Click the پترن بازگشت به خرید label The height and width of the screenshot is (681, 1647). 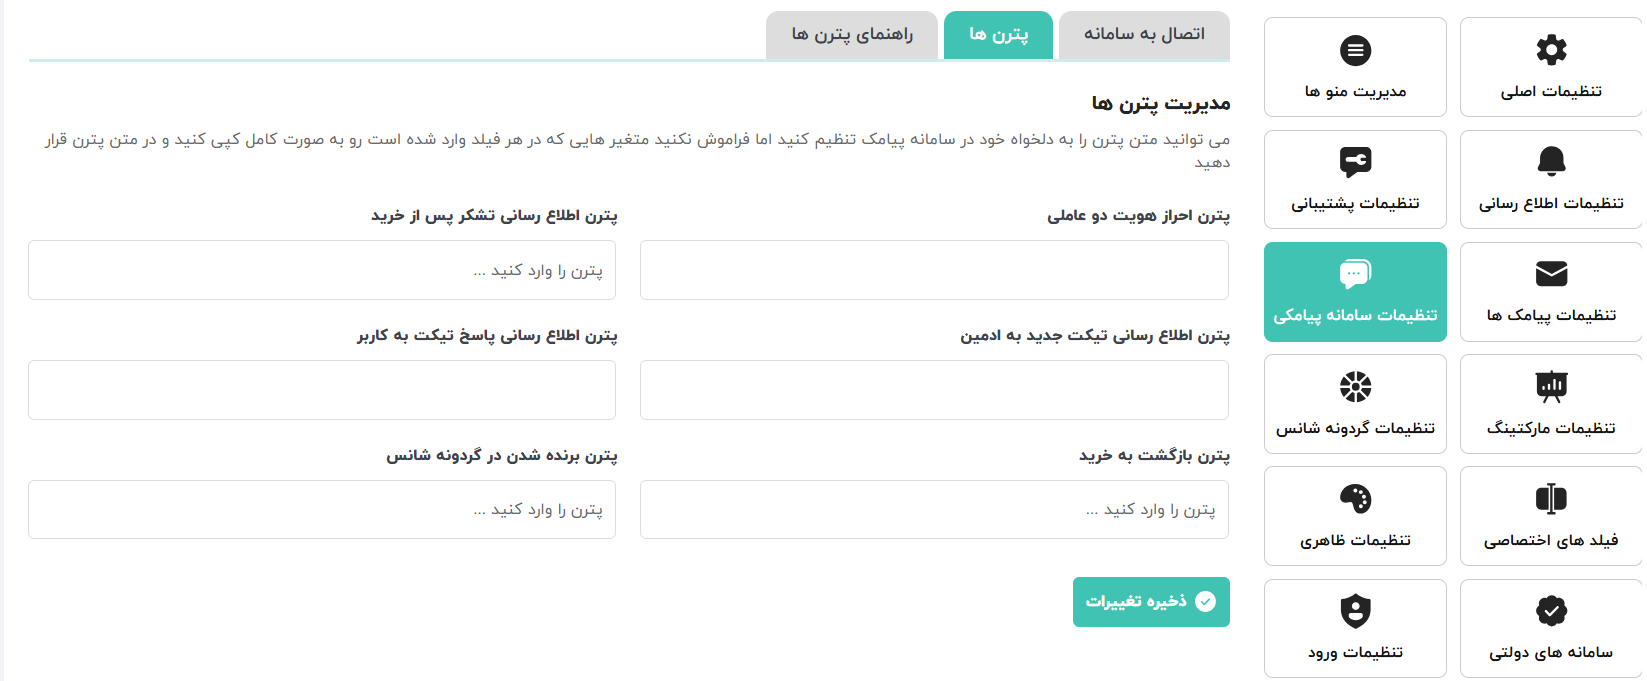coord(1154,455)
